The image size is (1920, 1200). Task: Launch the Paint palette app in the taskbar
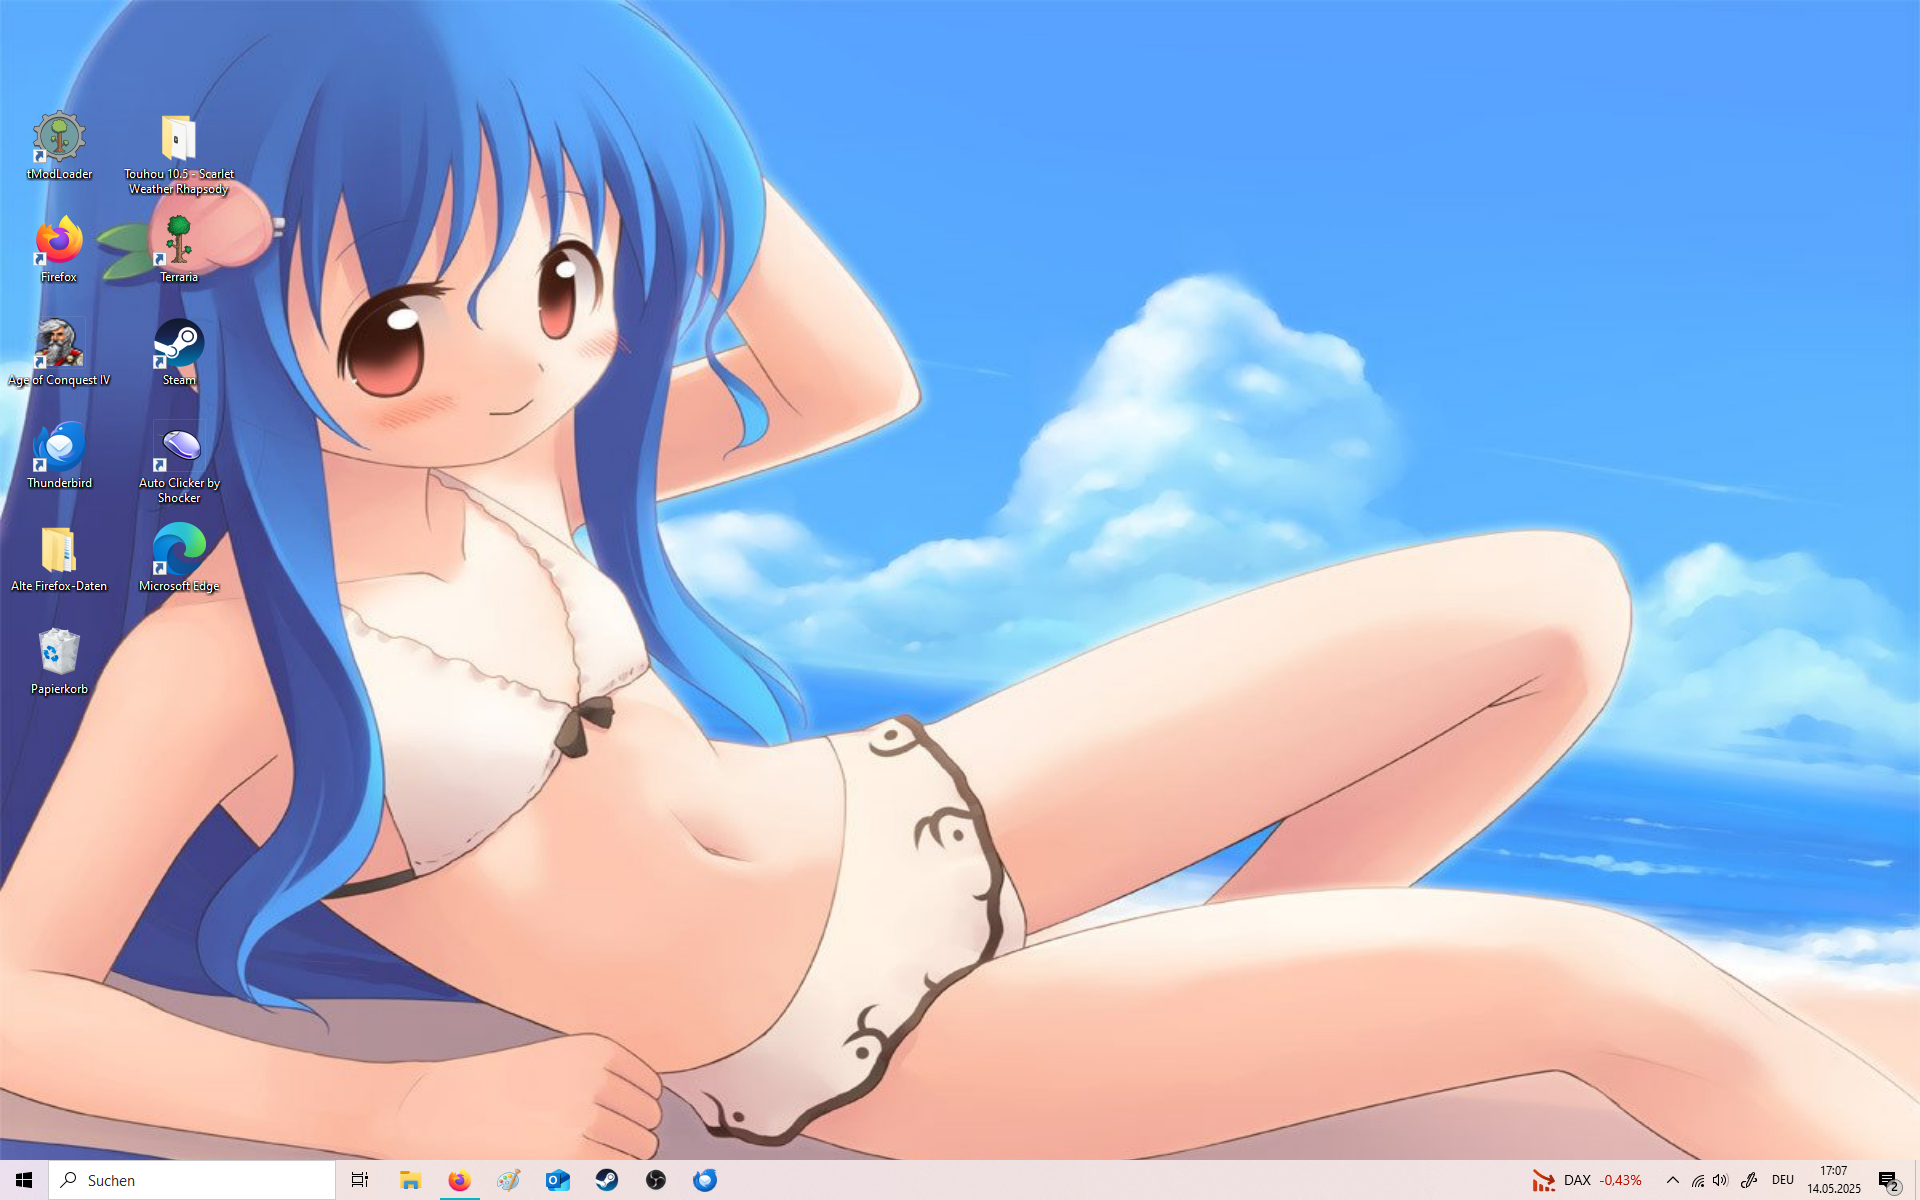click(x=508, y=1180)
